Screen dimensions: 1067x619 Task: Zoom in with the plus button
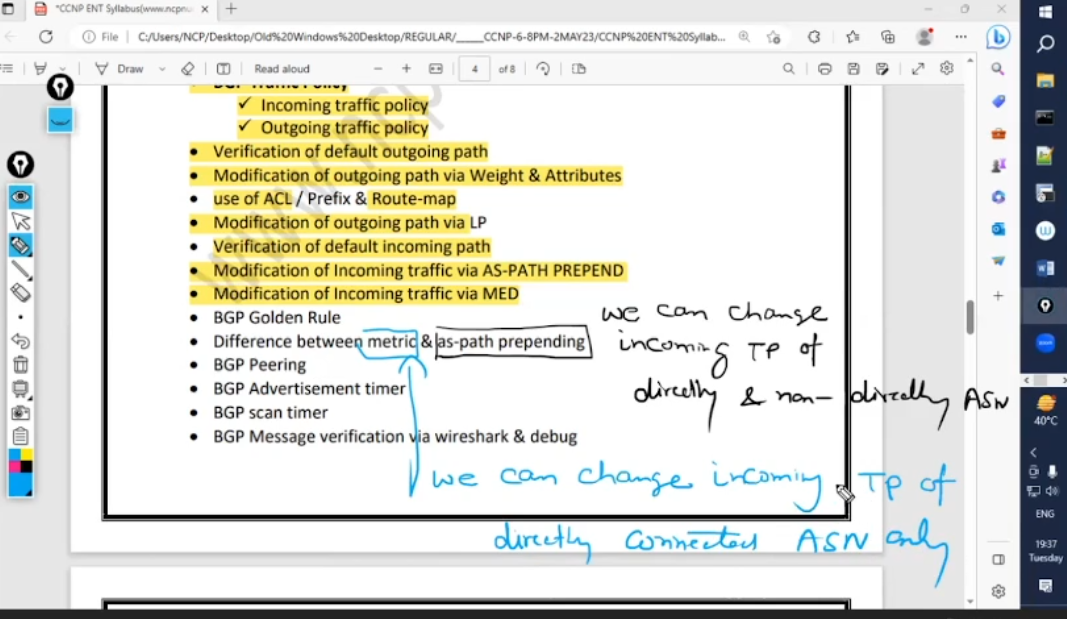tap(406, 69)
